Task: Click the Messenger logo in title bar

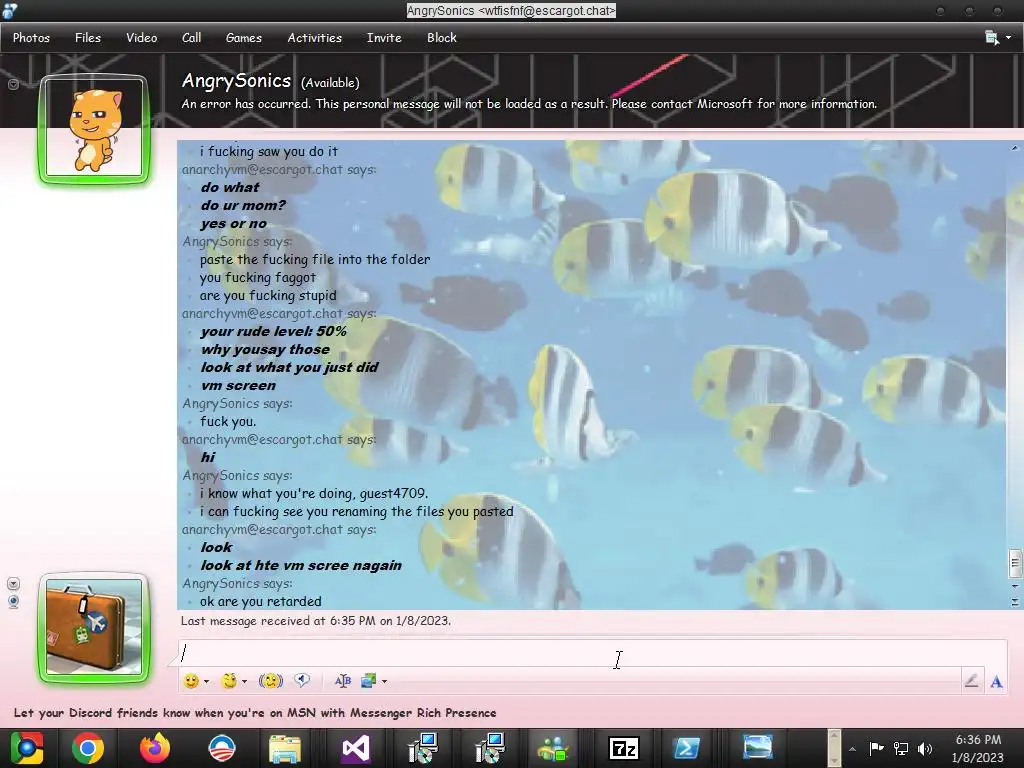Action: pyautogui.click(x=10, y=10)
